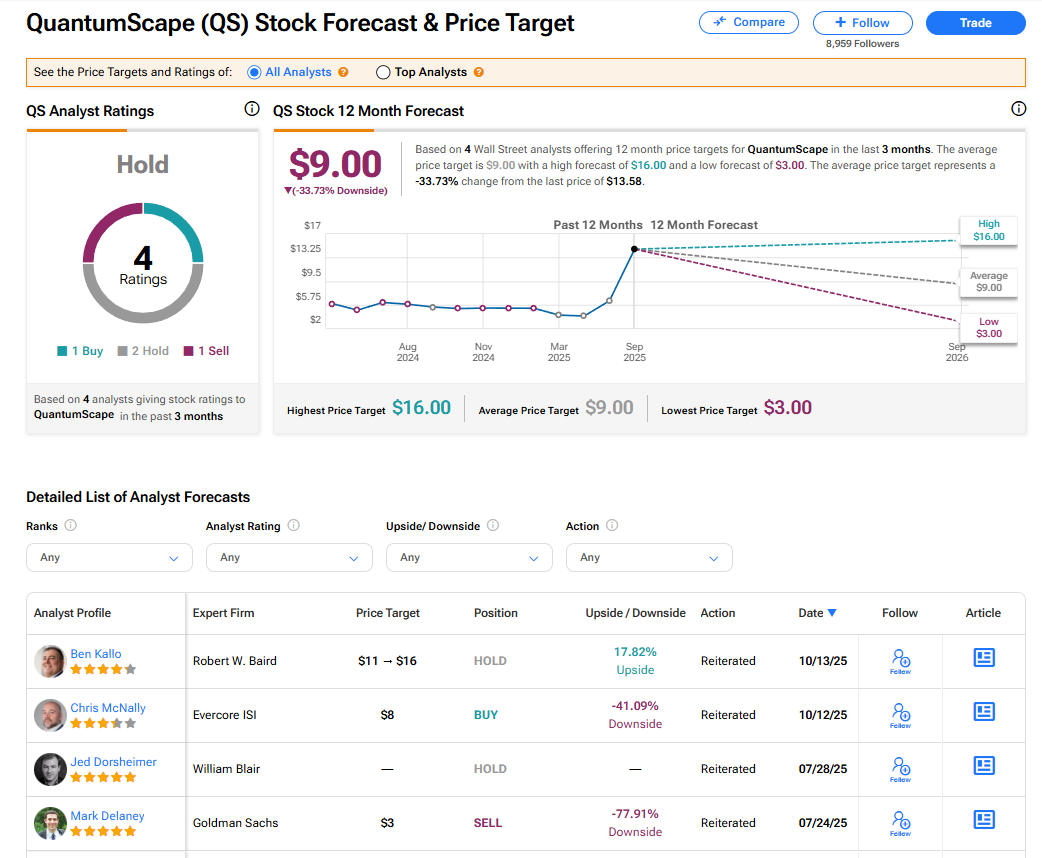Click info icon for QS Analyst Ratings
This screenshot has height=858, width=1042.
click(x=252, y=108)
